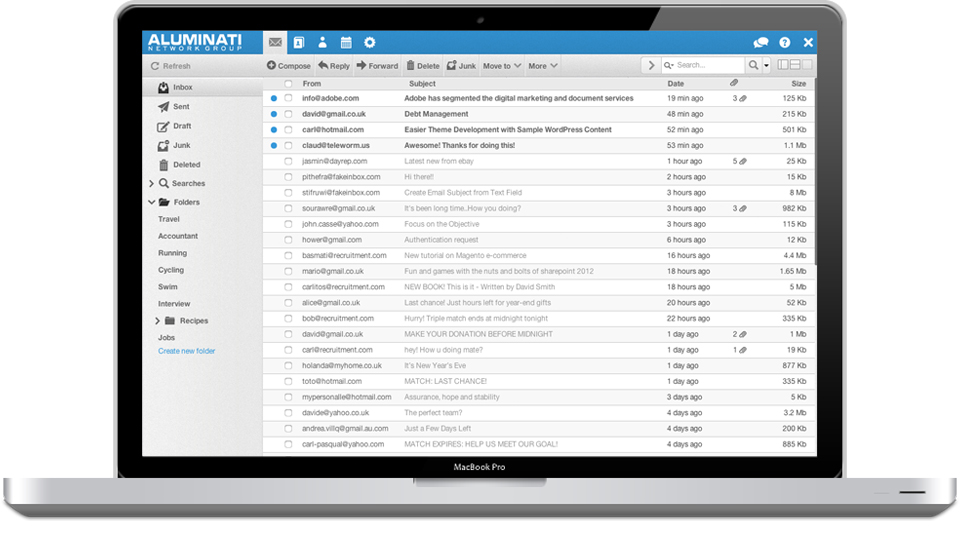This screenshot has width=960, height=533.
Task: Click the Create new folder link
Action: [186, 351]
